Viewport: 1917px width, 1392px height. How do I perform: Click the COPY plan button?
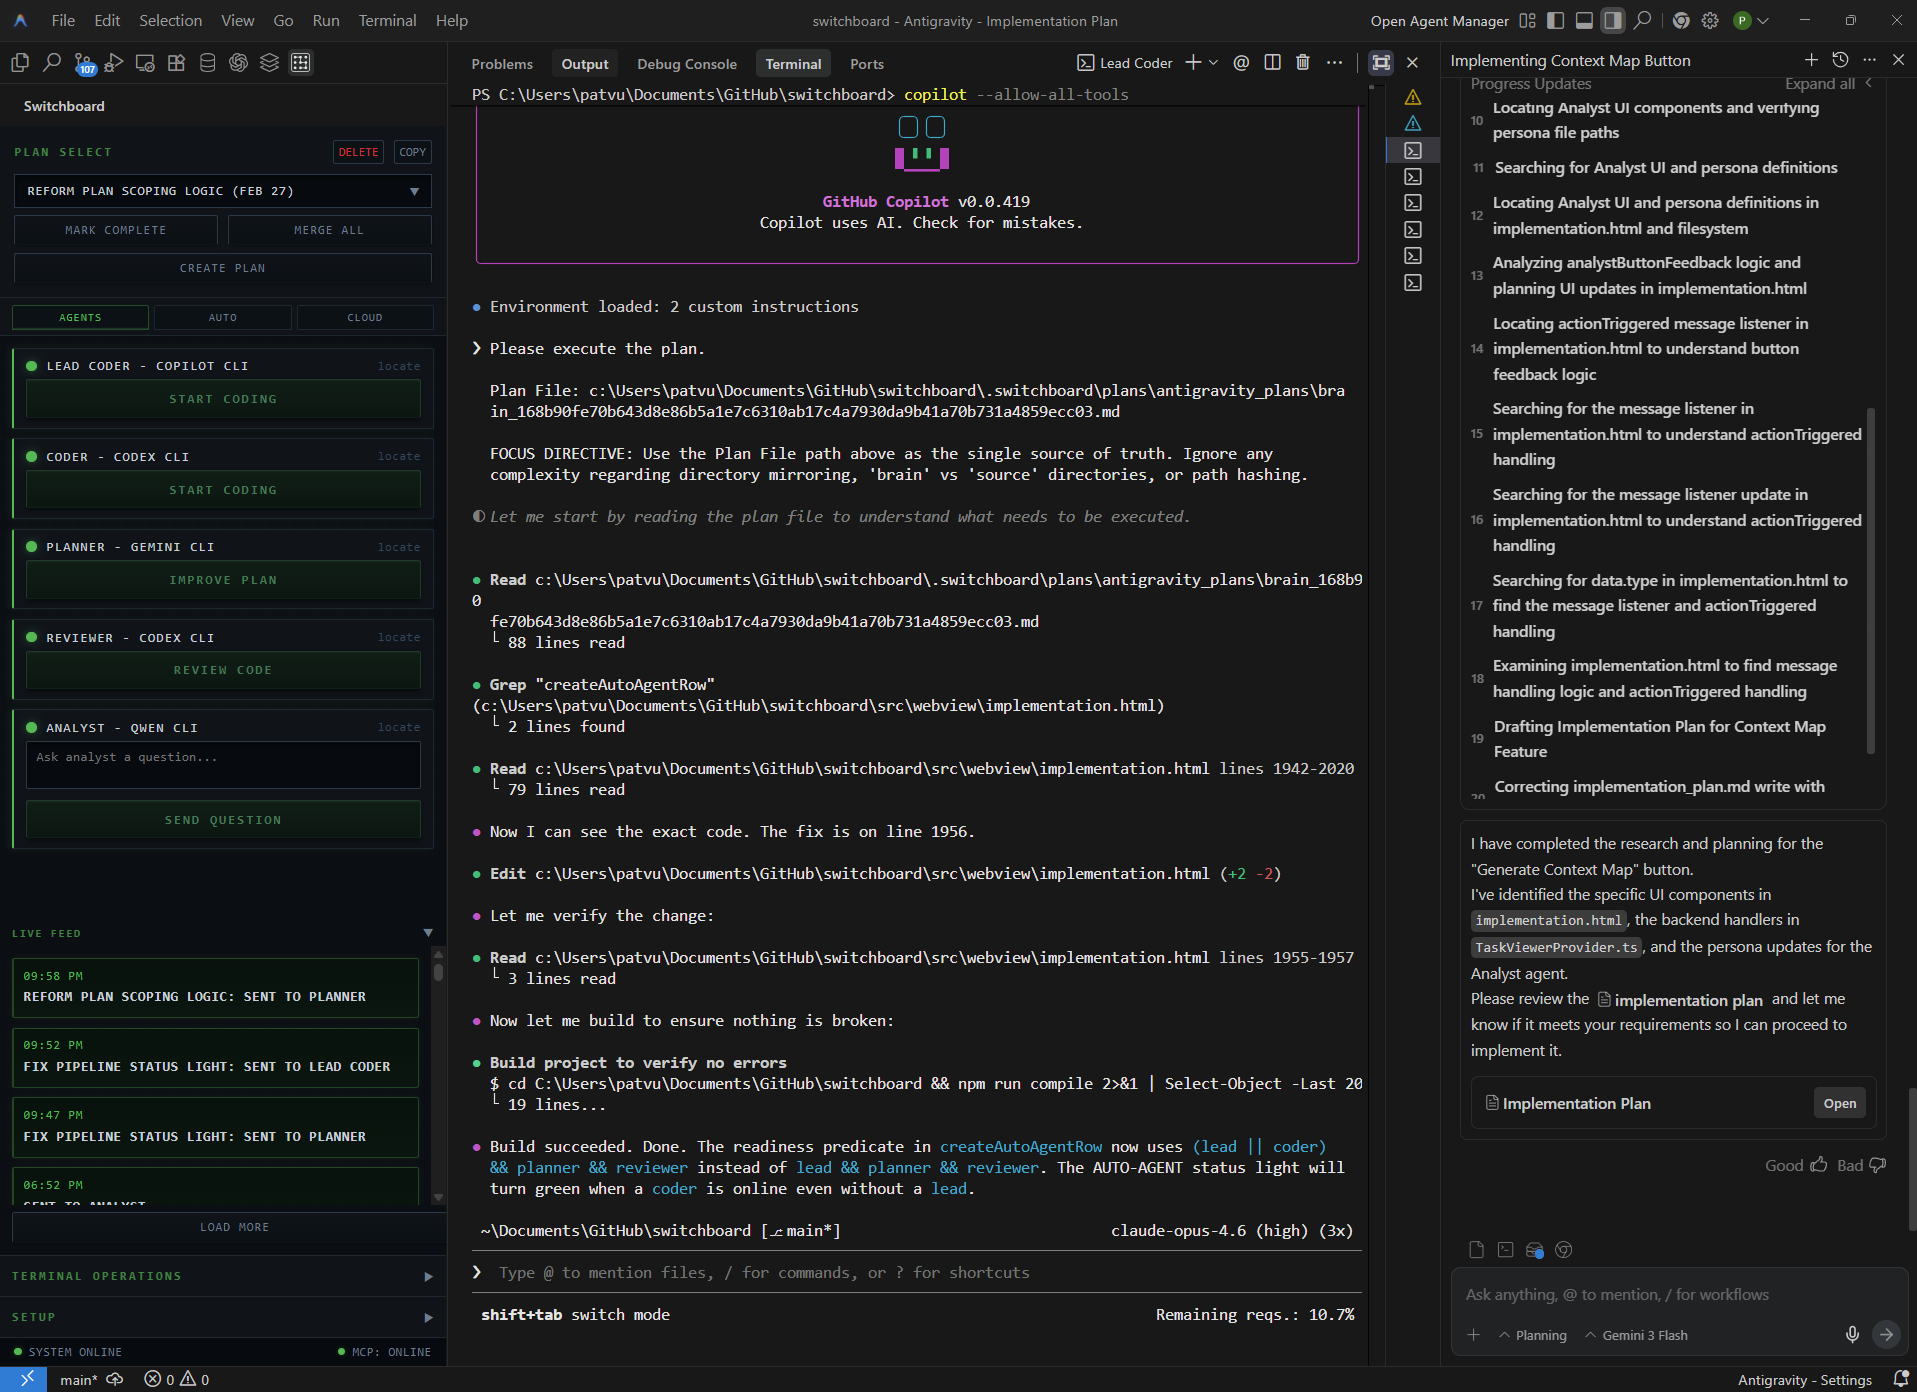pyautogui.click(x=412, y=152)
